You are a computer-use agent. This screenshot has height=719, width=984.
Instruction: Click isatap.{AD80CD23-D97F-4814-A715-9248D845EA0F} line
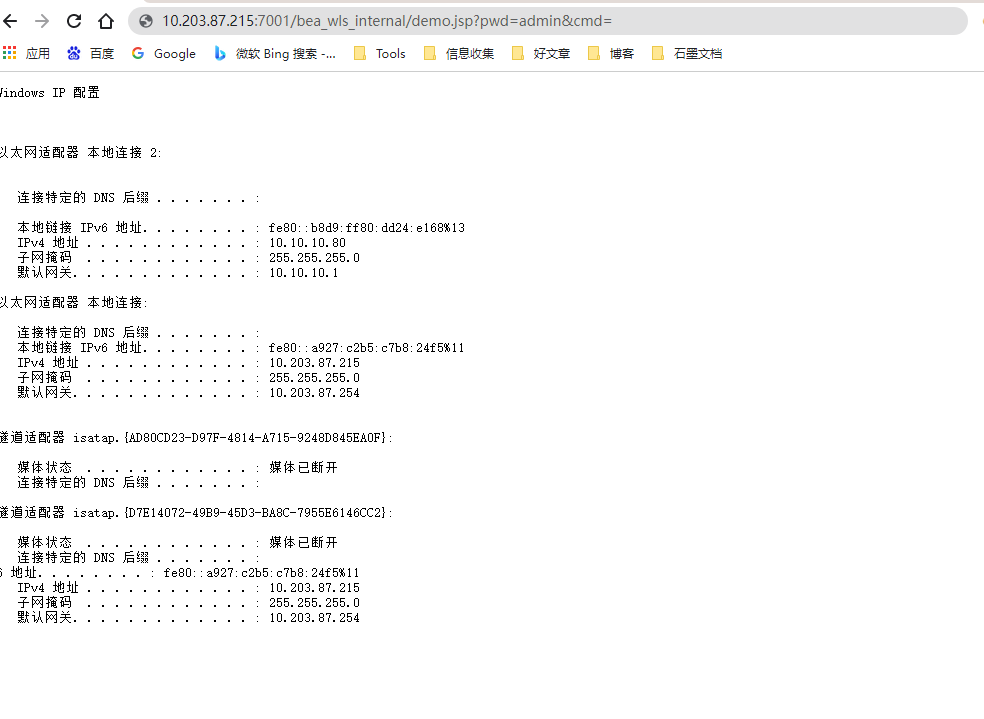pos(196,438)
